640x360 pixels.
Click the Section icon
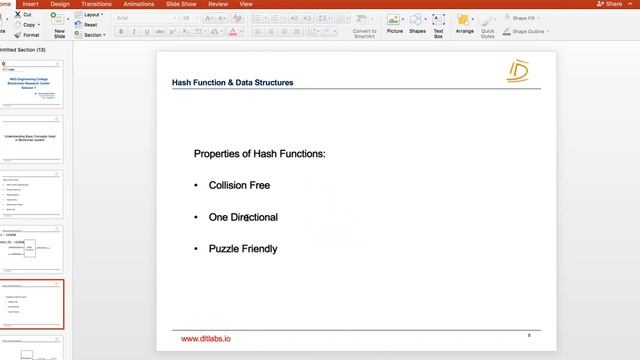78,35
